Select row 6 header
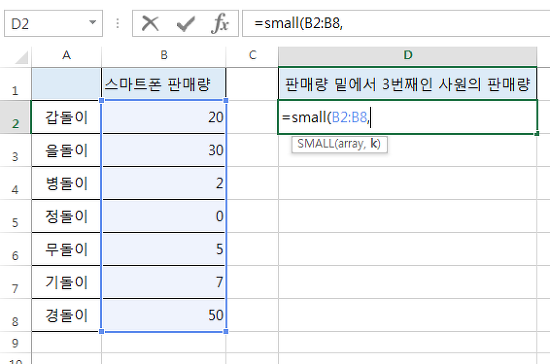550x364 pixels. tap(15, 249)
